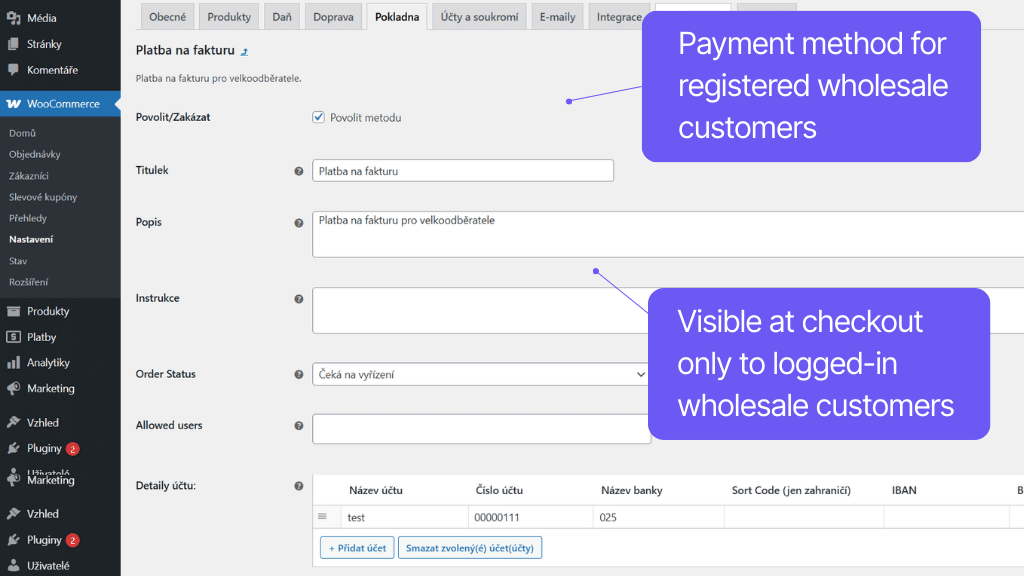Viewport: 1024px width, 576px height.
Task: Click Smazat zvolený(é) účet(účty) button
Action: 470,548
